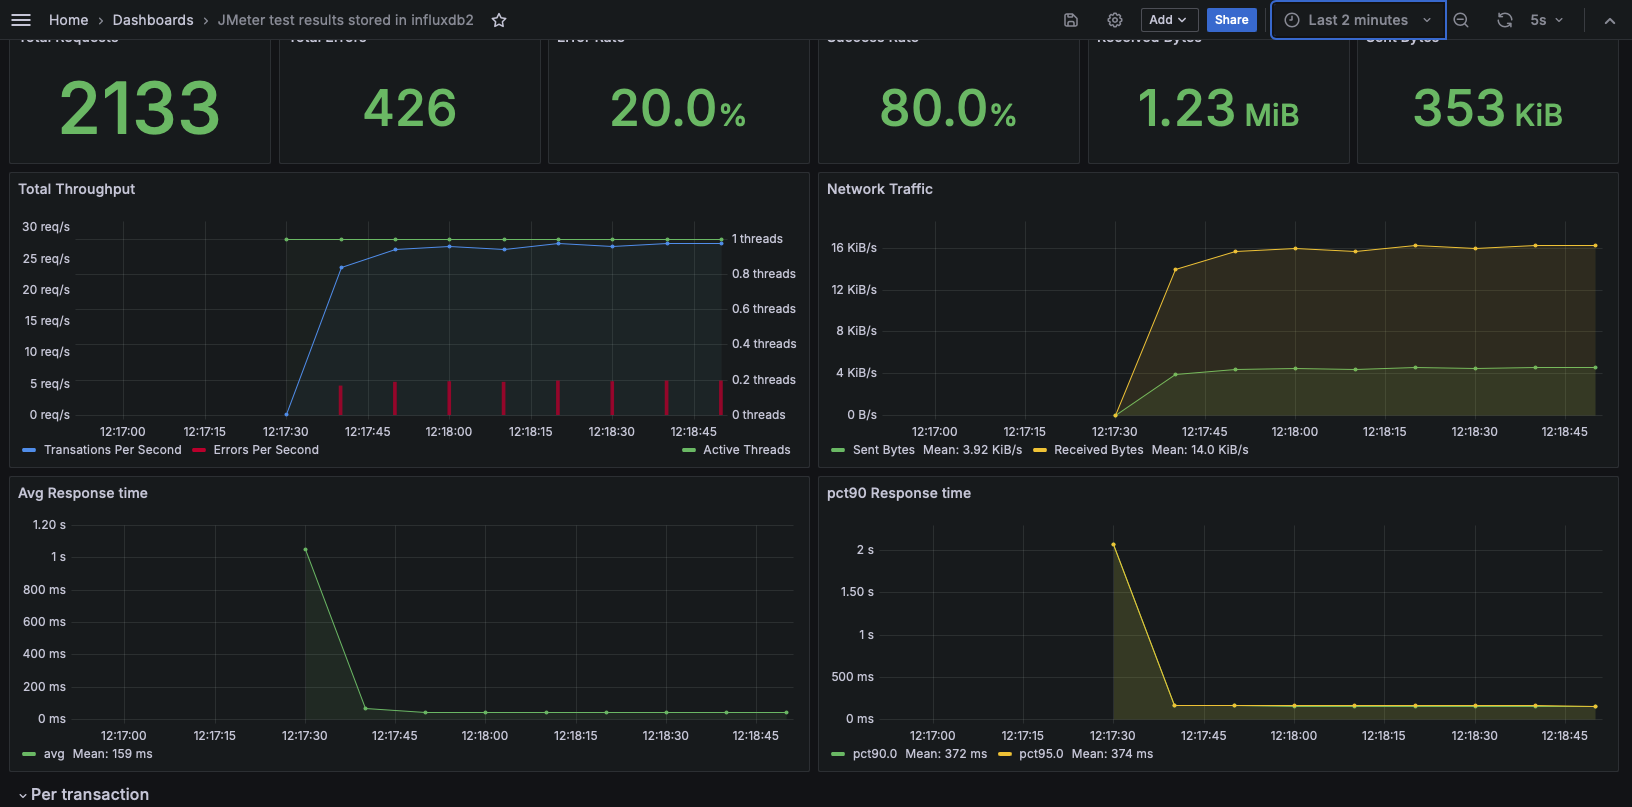The height and width of the screenshot is (807, 1632).
Task: Click 16 KiB/s axis label in Network Traffic
Action: [854, 248]
